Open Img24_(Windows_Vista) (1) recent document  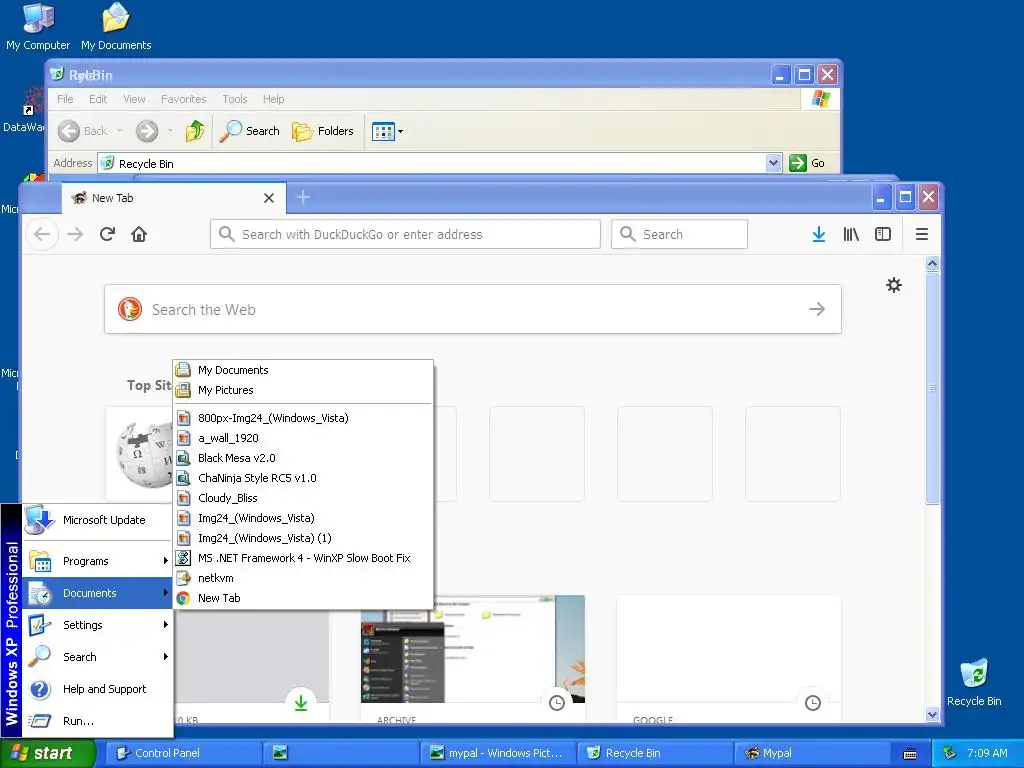303,538
